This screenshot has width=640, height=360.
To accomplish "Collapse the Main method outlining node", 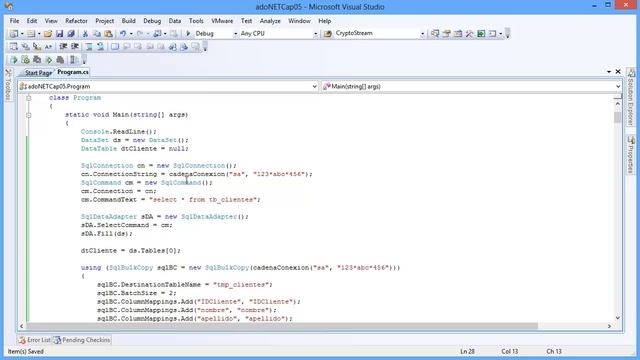I will 29,115.
